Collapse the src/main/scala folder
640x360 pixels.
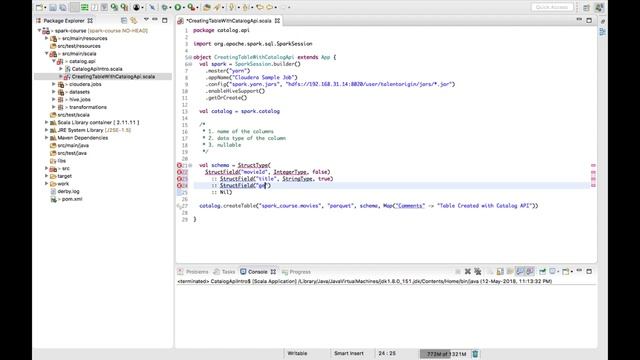(x=47, y=53)
